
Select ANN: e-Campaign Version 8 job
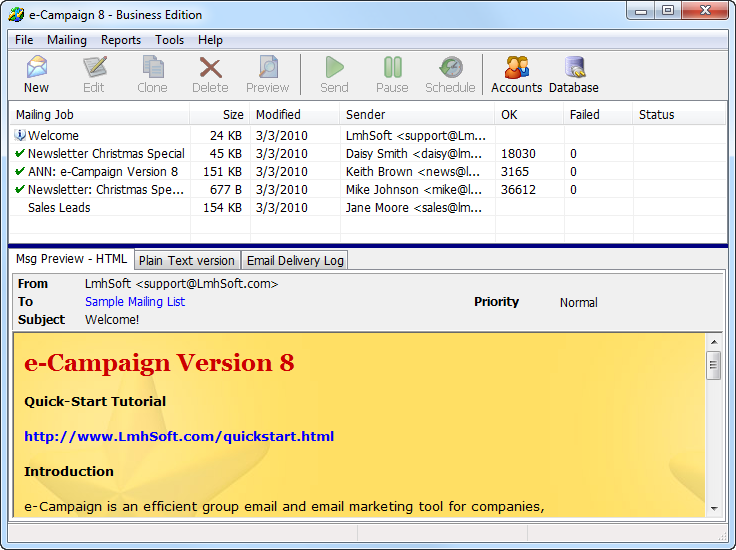(368, 171)
